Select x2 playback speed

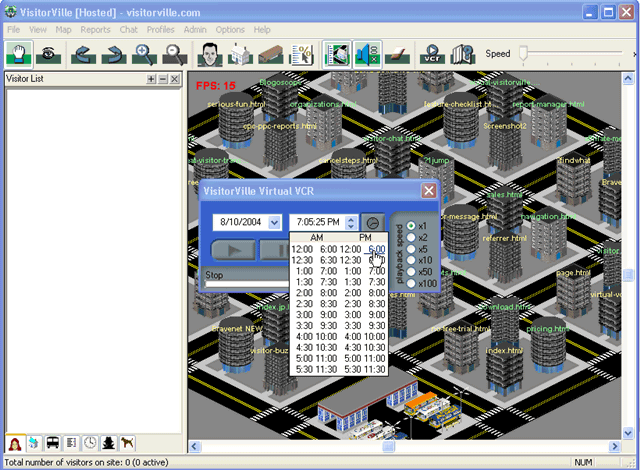click(411, 237)
